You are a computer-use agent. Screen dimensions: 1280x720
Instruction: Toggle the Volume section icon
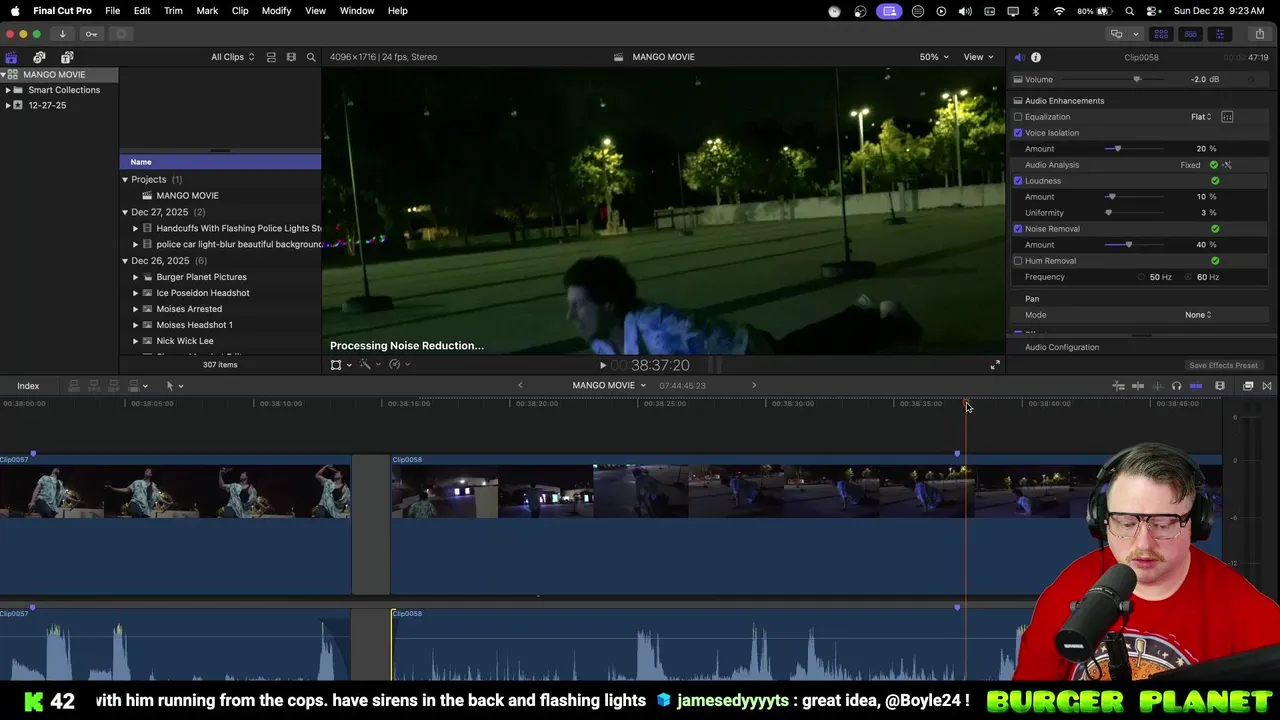[x=1018, y=80]
